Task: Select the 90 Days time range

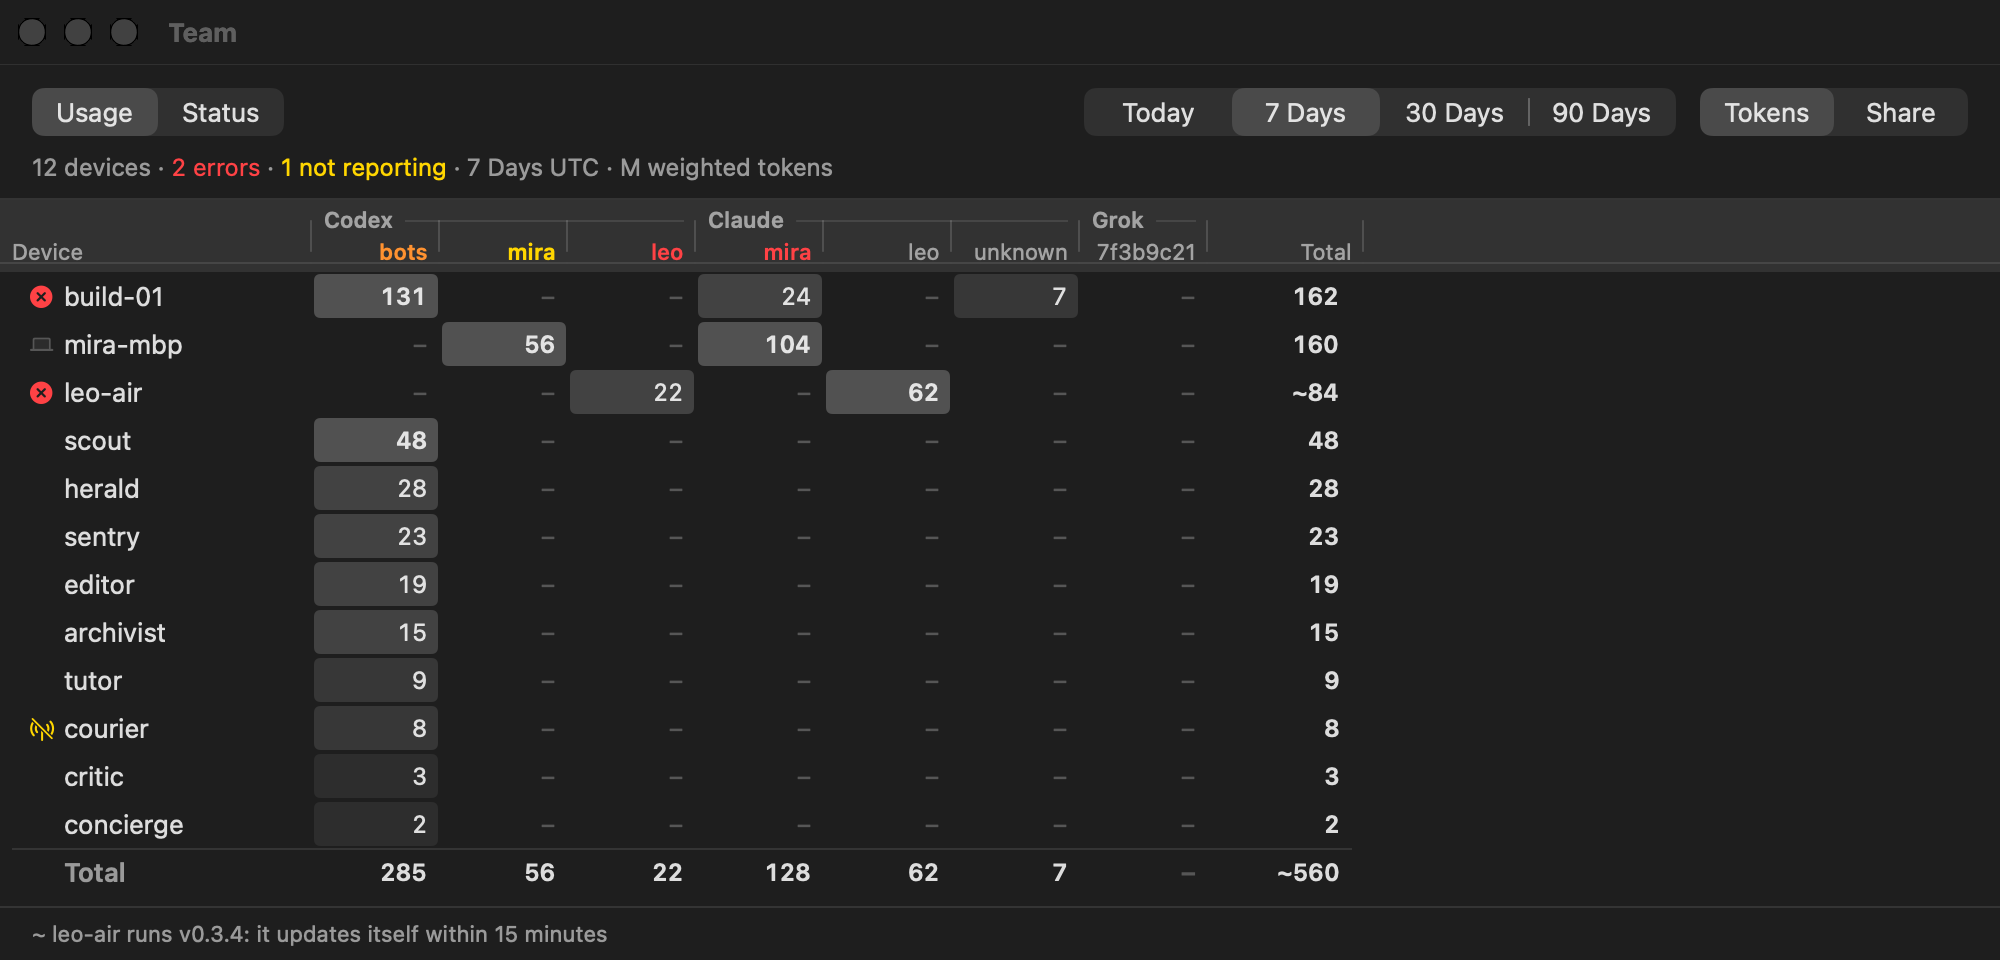Action: (x=1602, y=112)
